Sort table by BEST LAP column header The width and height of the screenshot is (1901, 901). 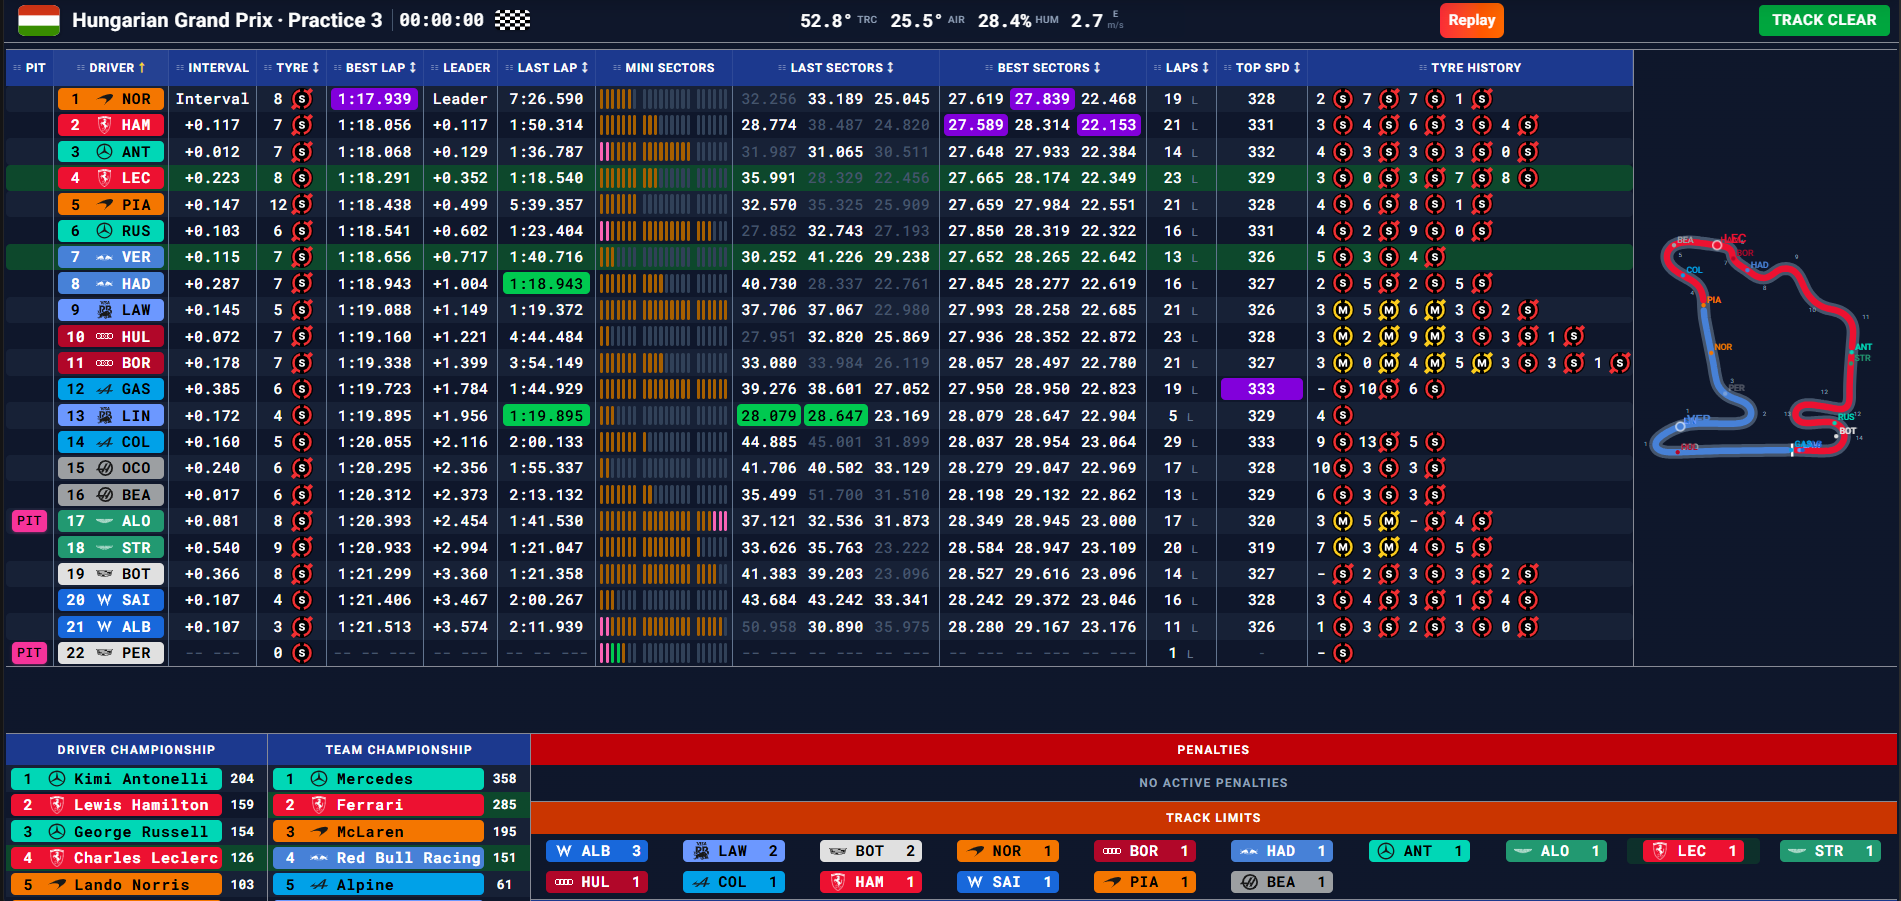coord(376,68)
